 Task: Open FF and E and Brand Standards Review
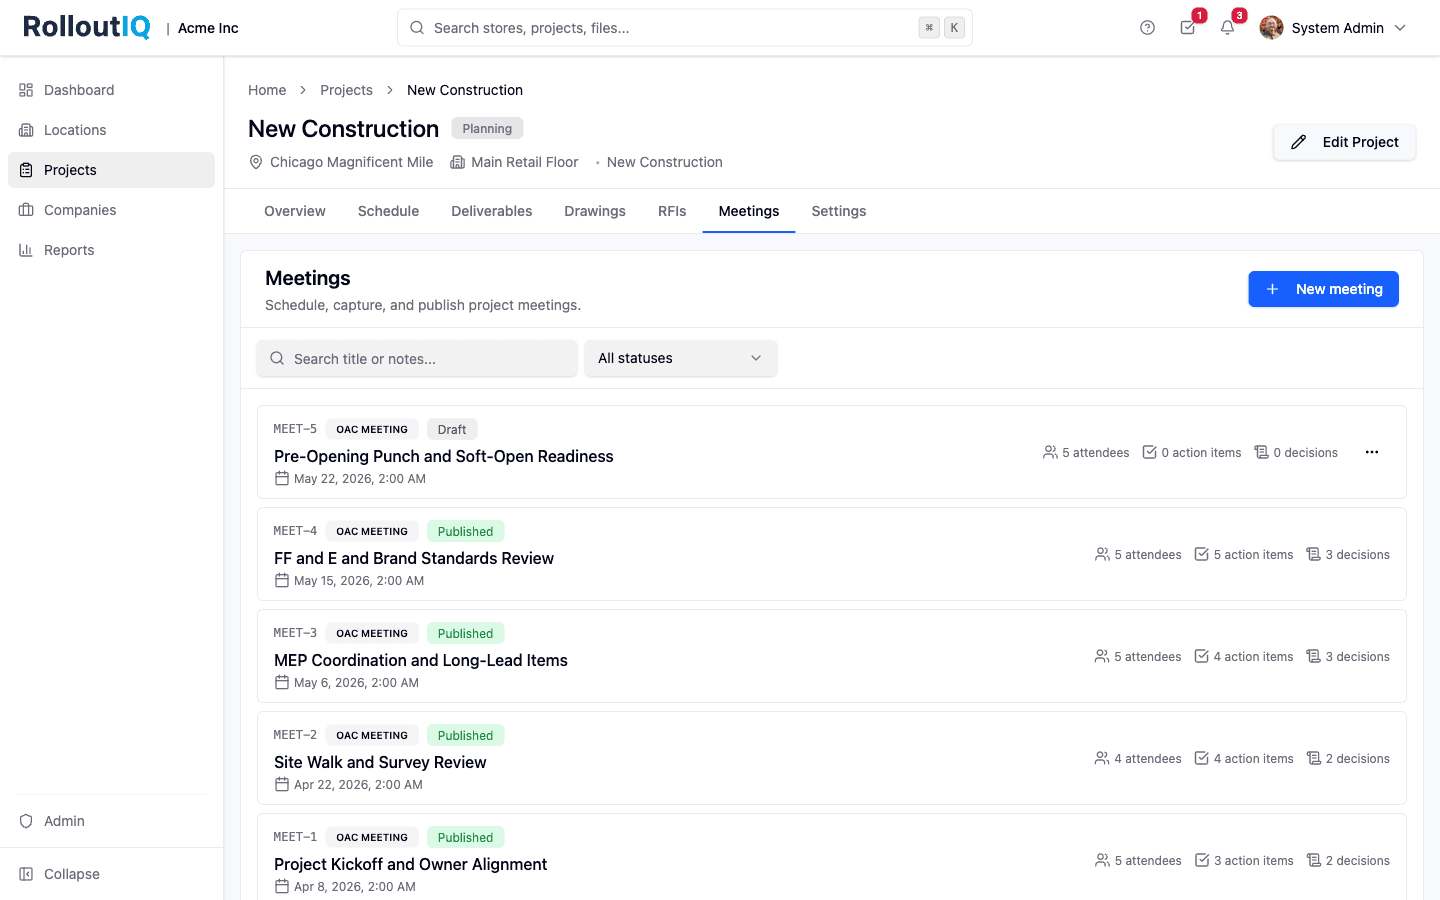pos(414,558)
